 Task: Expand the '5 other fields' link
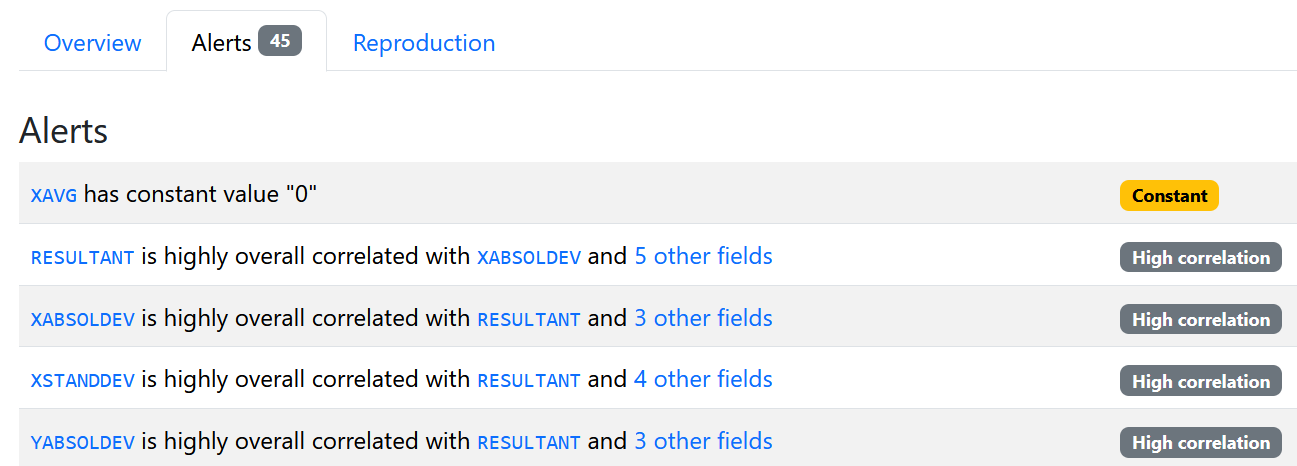703,256
